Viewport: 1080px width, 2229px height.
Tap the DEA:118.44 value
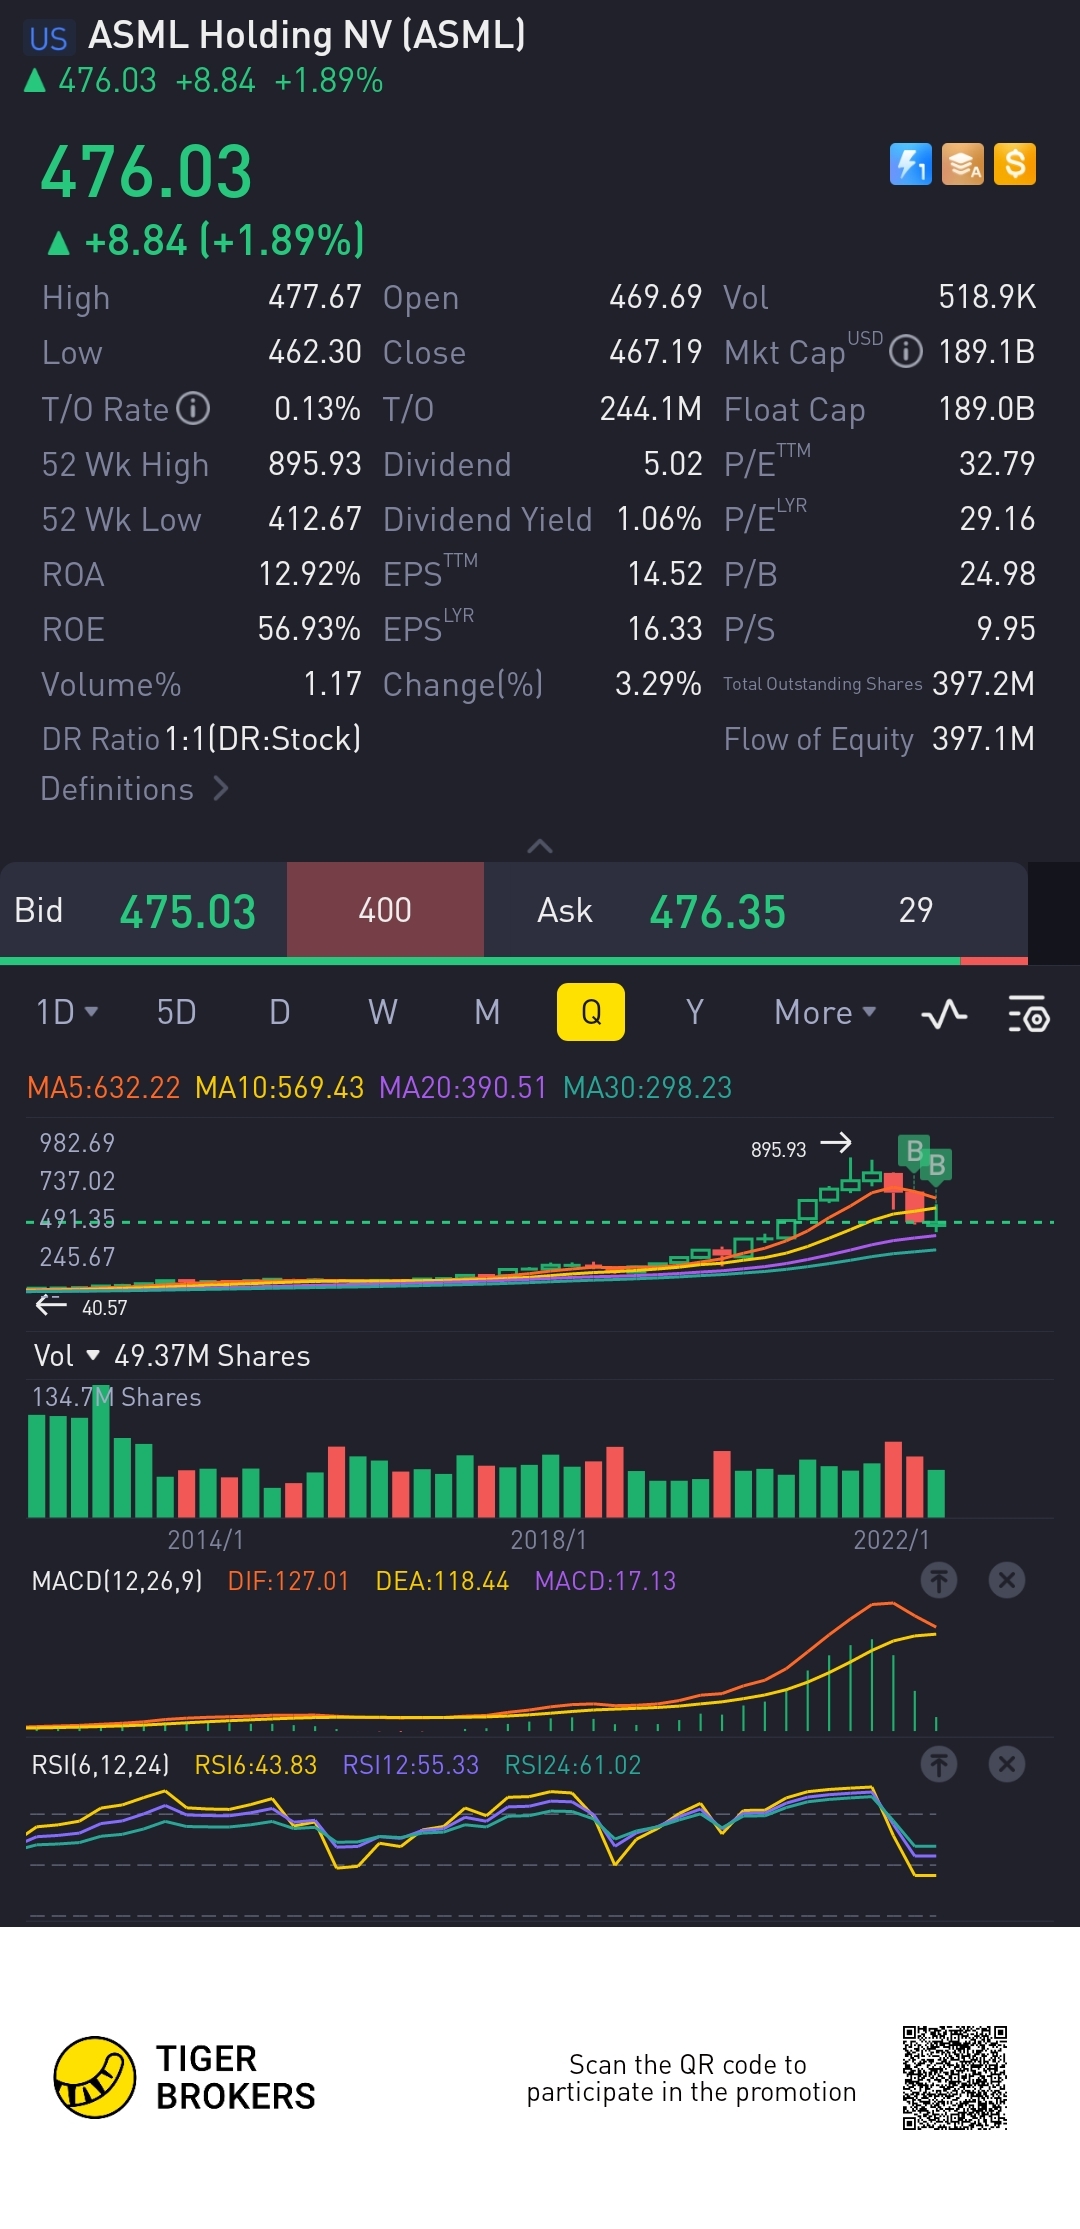click(x=442, y=1581)
